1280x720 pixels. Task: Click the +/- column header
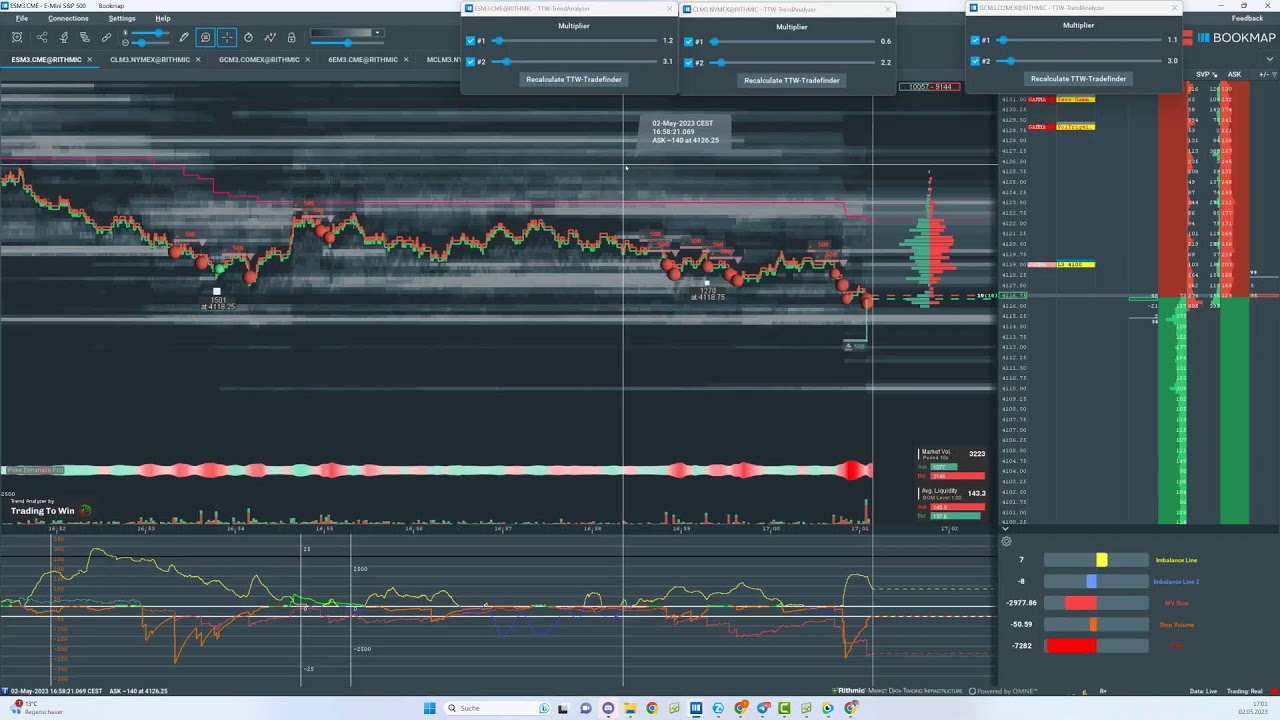coord(1263,74)
